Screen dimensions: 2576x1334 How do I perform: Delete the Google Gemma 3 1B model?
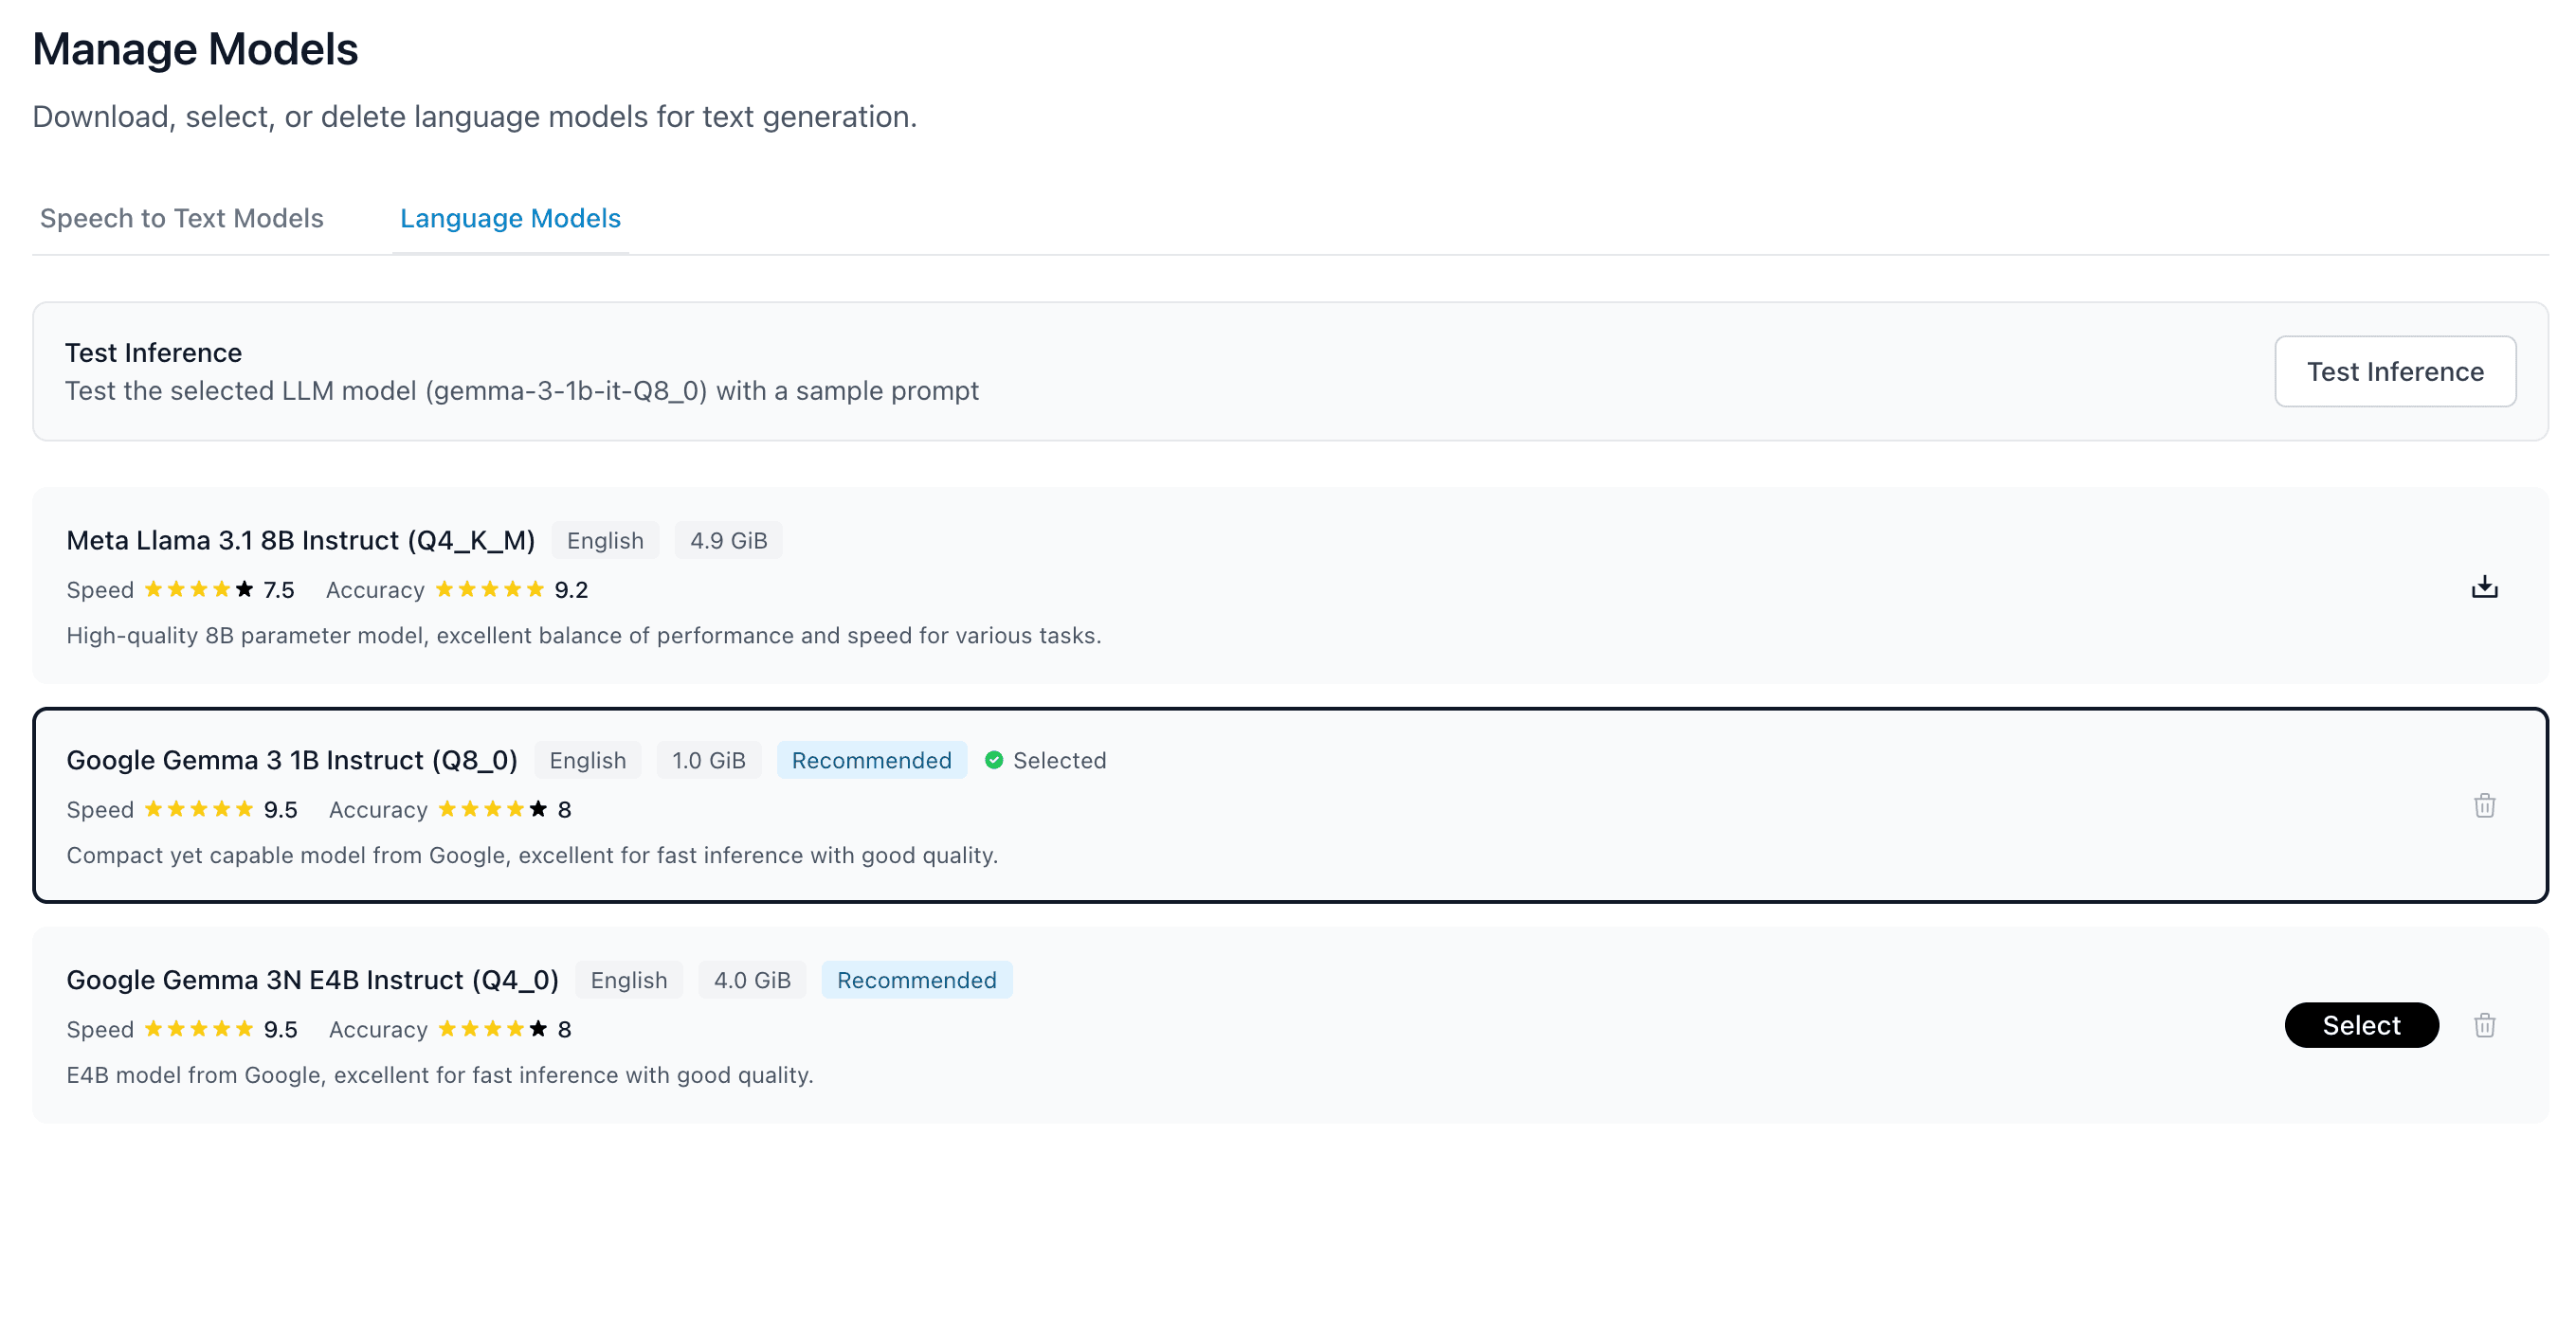pyautogui.click(x=2484, y=806)
